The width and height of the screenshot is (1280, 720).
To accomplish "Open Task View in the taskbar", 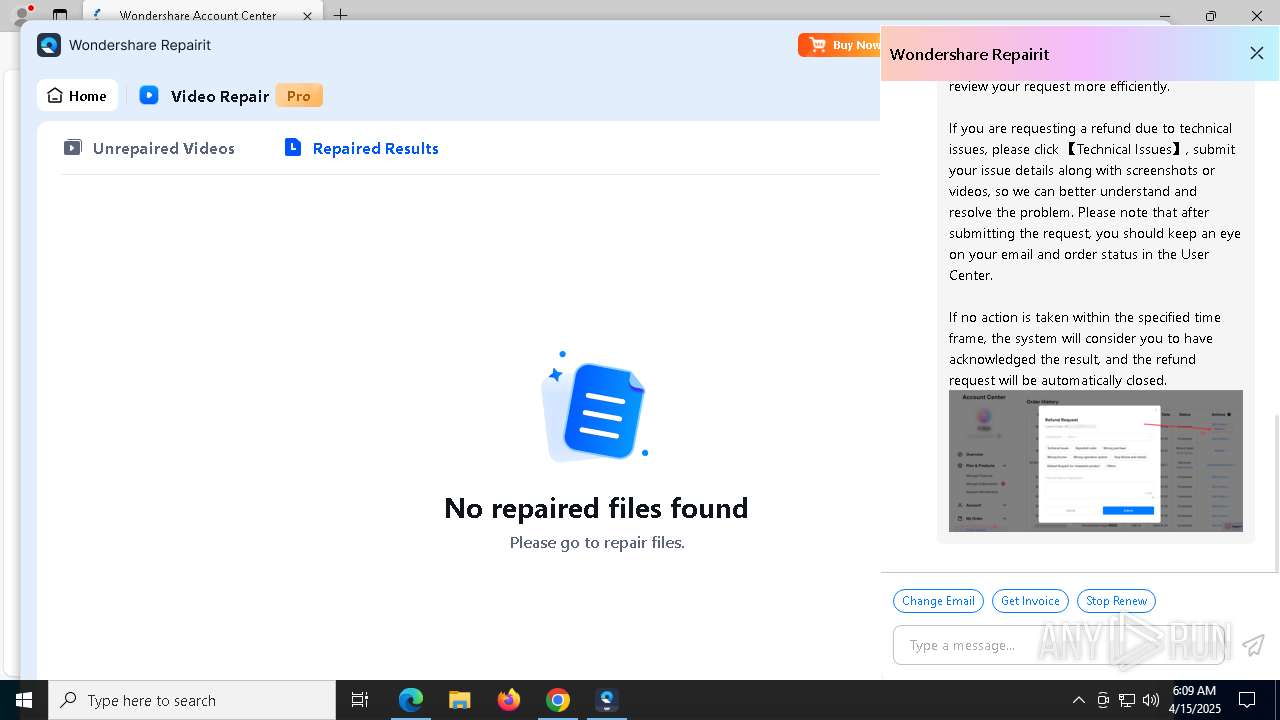I will 360,700.
